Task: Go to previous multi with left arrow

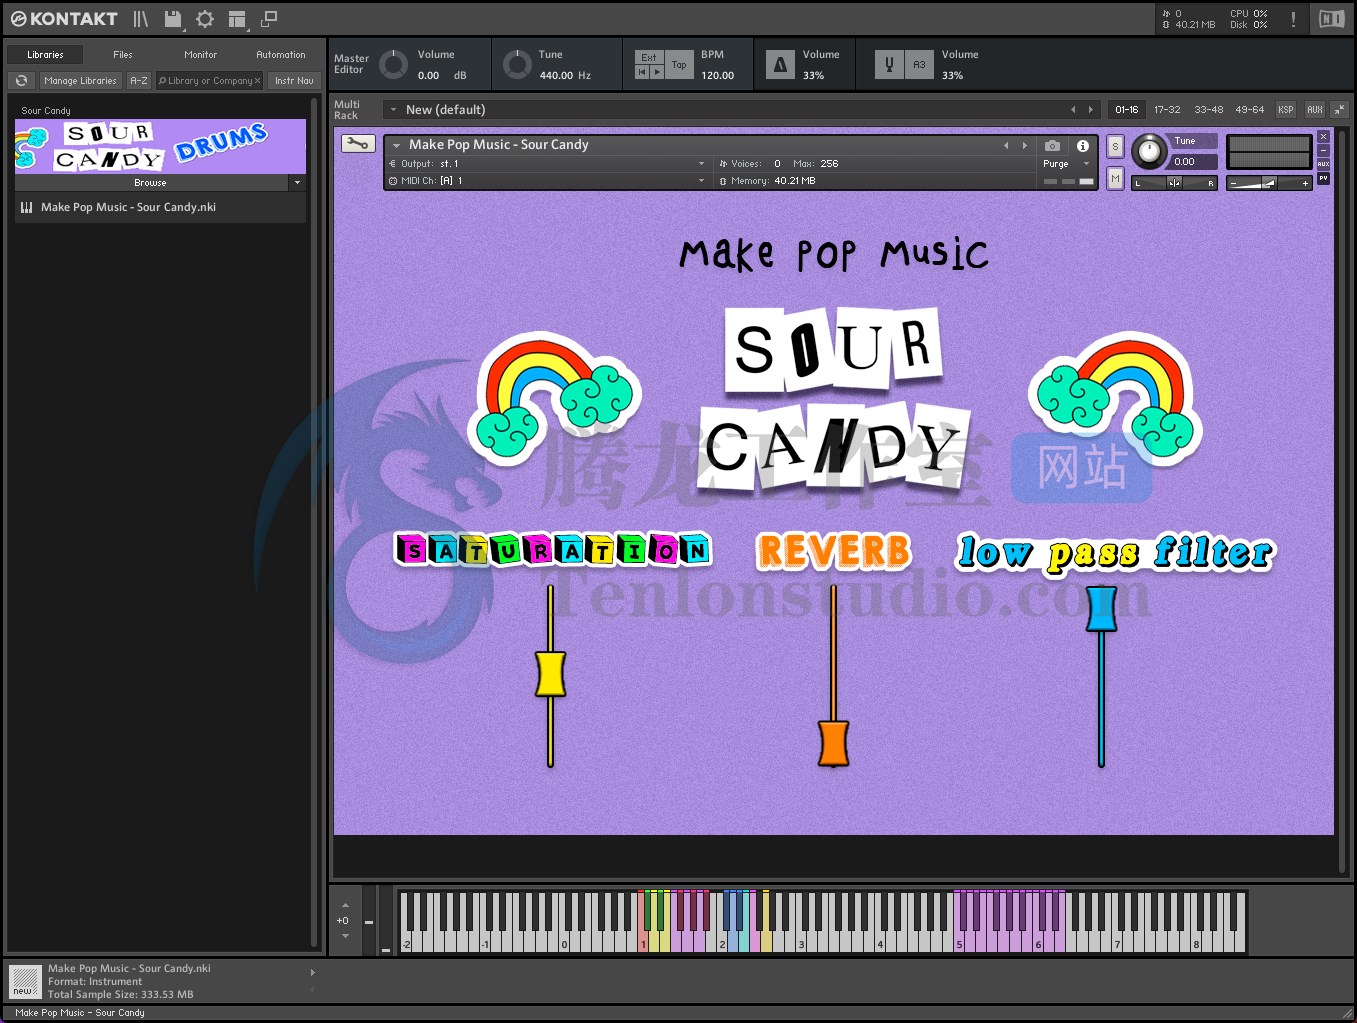Action: [1073, 110]
